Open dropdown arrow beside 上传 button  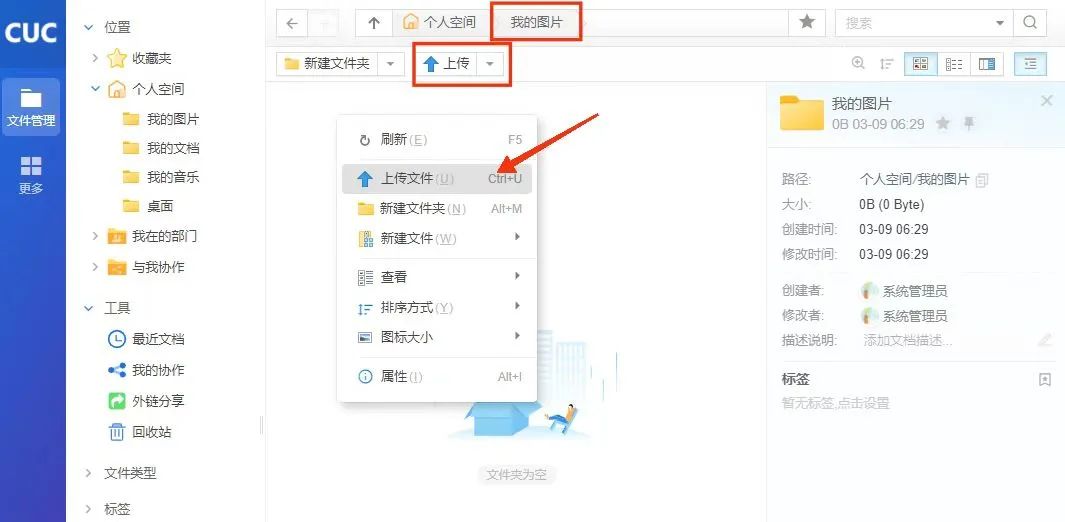click(x=490, y=64)
